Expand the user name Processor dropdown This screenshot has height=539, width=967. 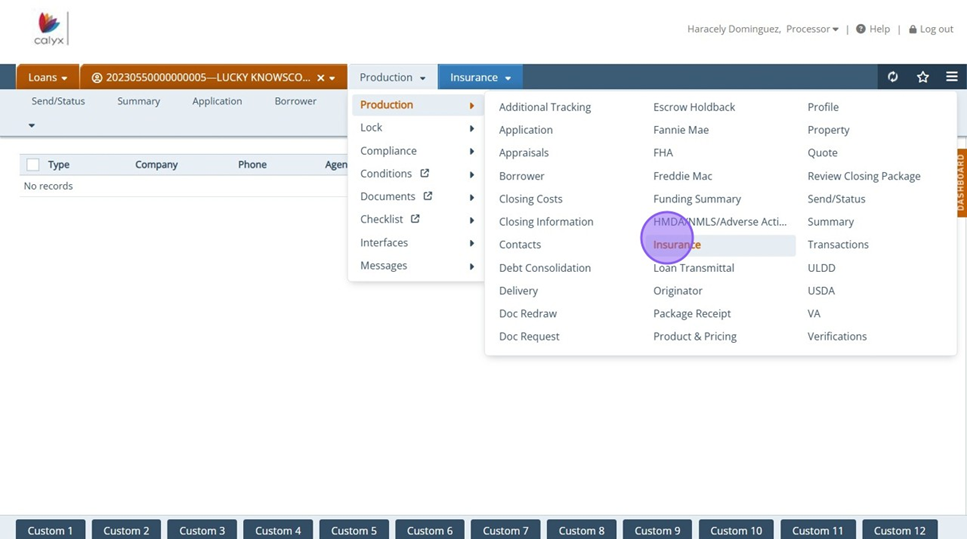pos(835,29)
